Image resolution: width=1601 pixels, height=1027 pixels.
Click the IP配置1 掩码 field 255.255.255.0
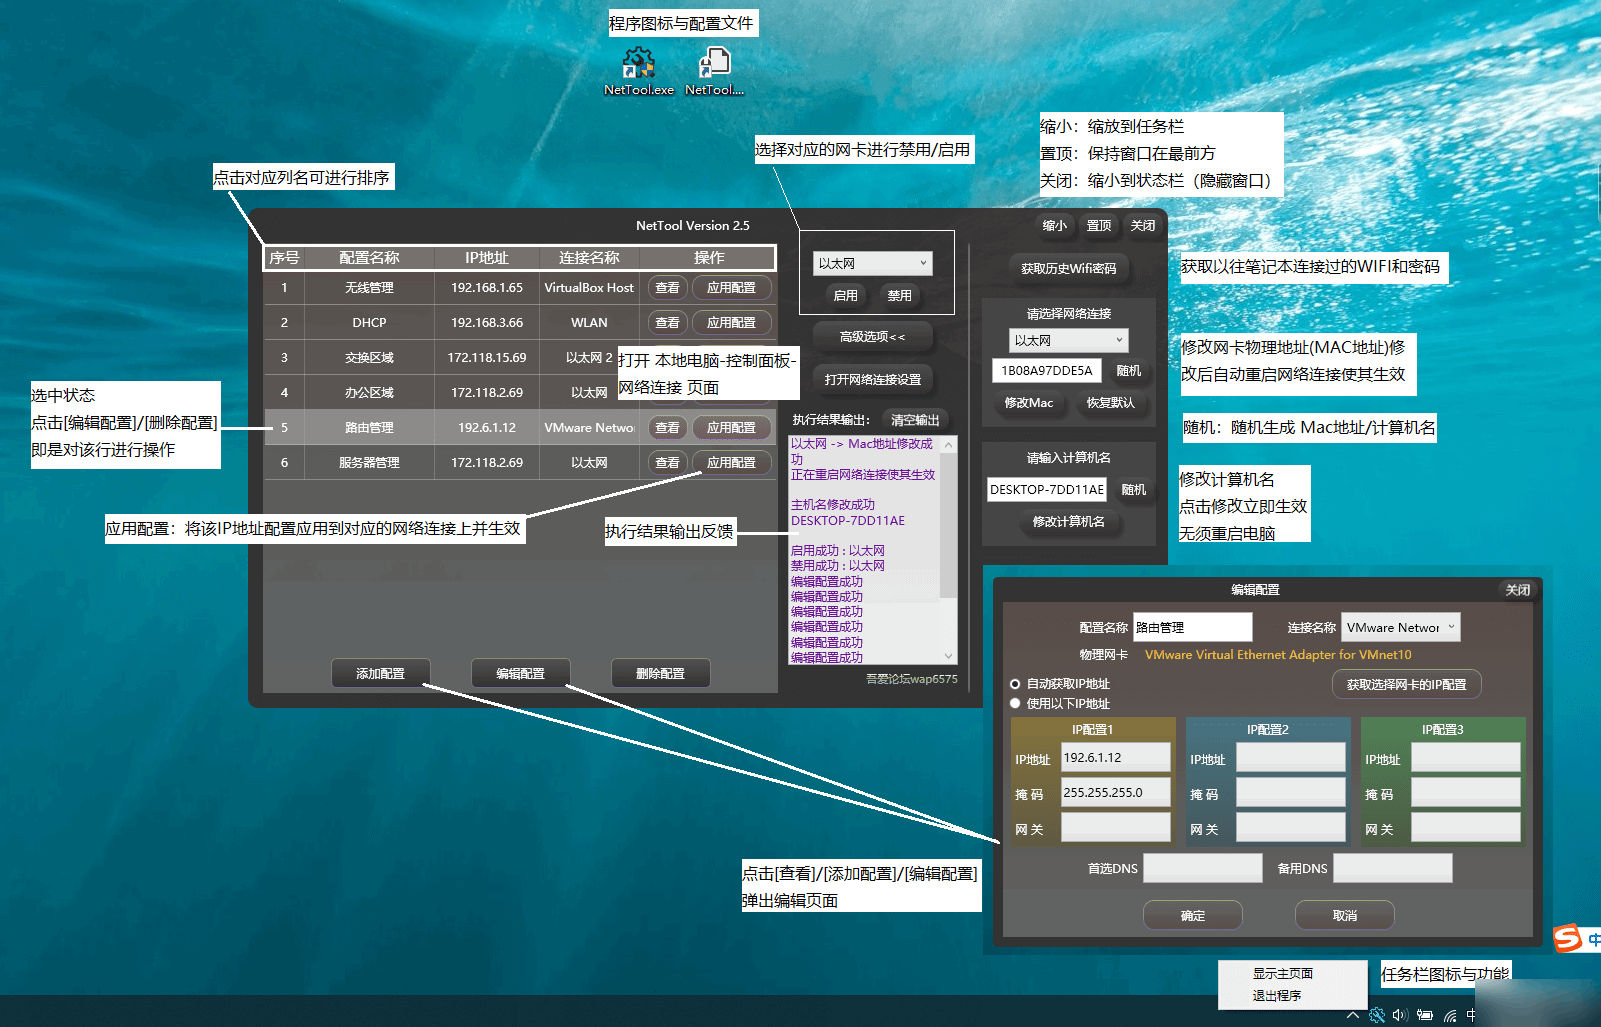pos(1116,793)
